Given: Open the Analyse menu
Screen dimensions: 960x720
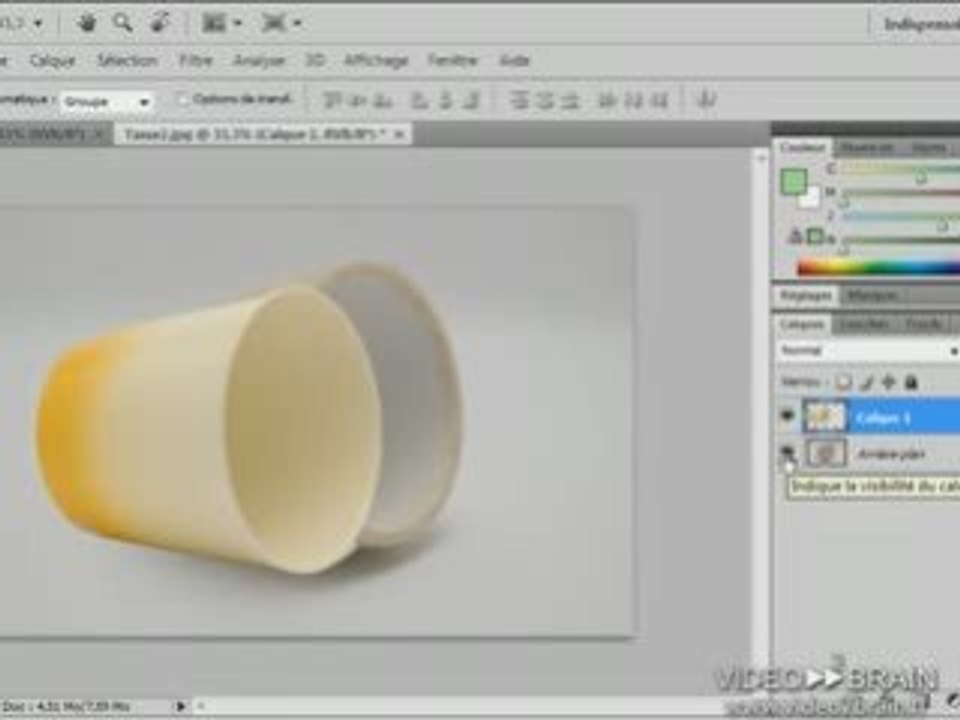Looking at the screenshot, I should click(259, 60).
